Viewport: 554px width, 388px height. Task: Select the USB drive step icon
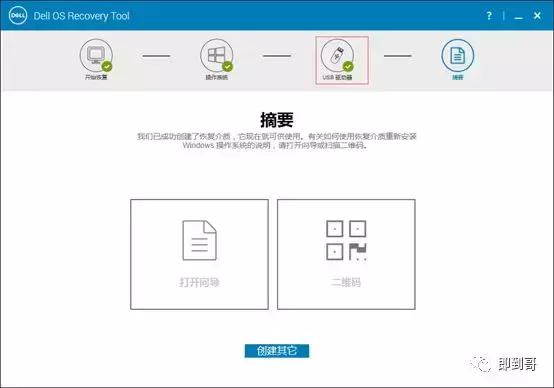tap(337, 55)
